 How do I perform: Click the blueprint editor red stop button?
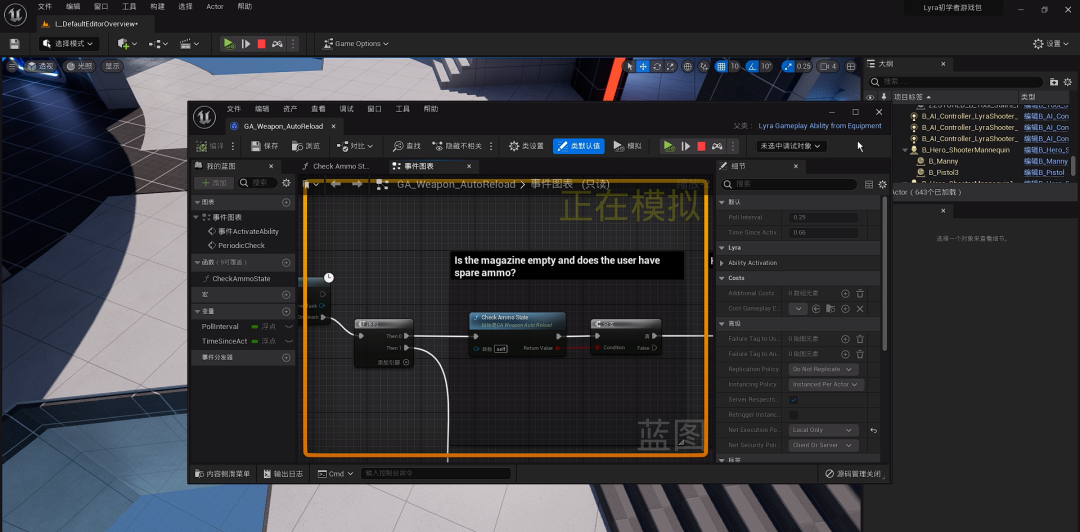(x=701, y=146)
